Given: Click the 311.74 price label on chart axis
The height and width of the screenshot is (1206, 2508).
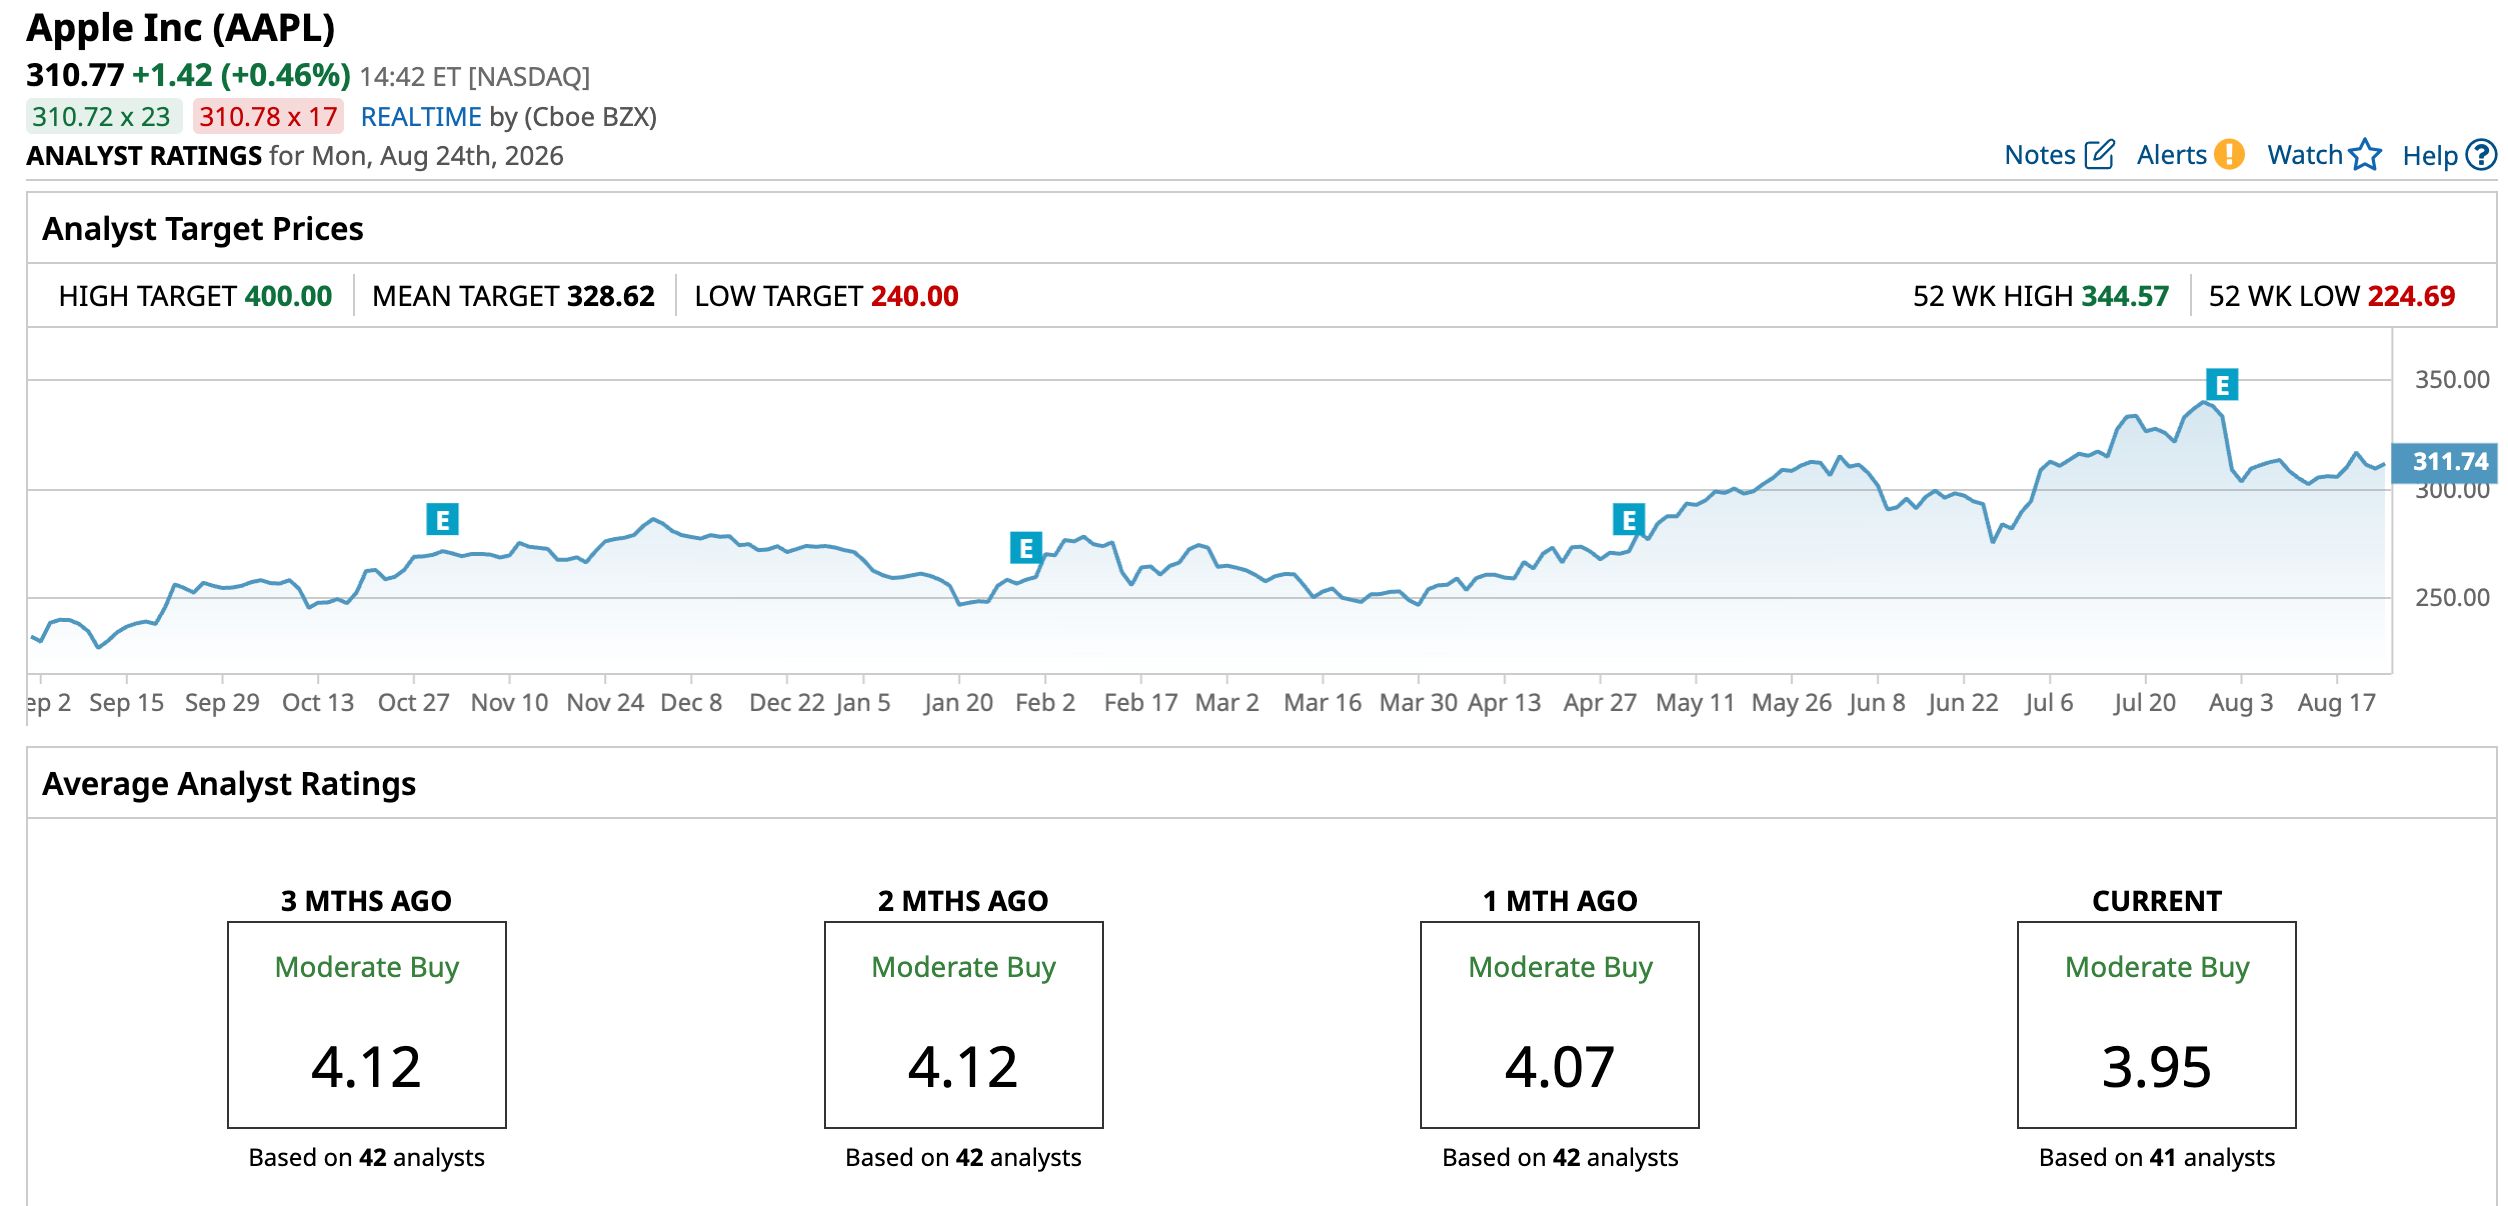Looking at the screenshot, I should point(2444,462).
